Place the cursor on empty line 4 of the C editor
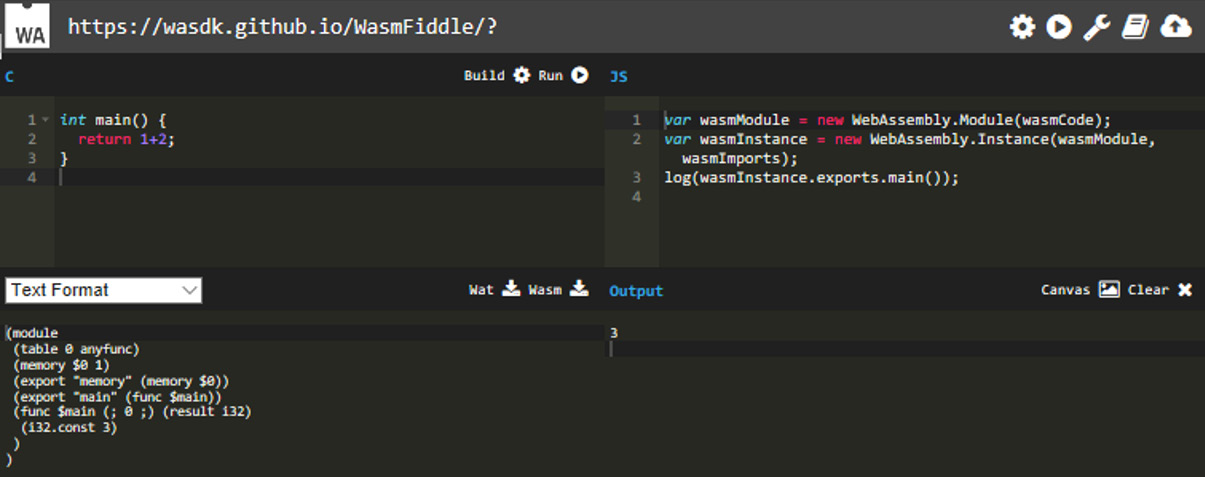 330,177
